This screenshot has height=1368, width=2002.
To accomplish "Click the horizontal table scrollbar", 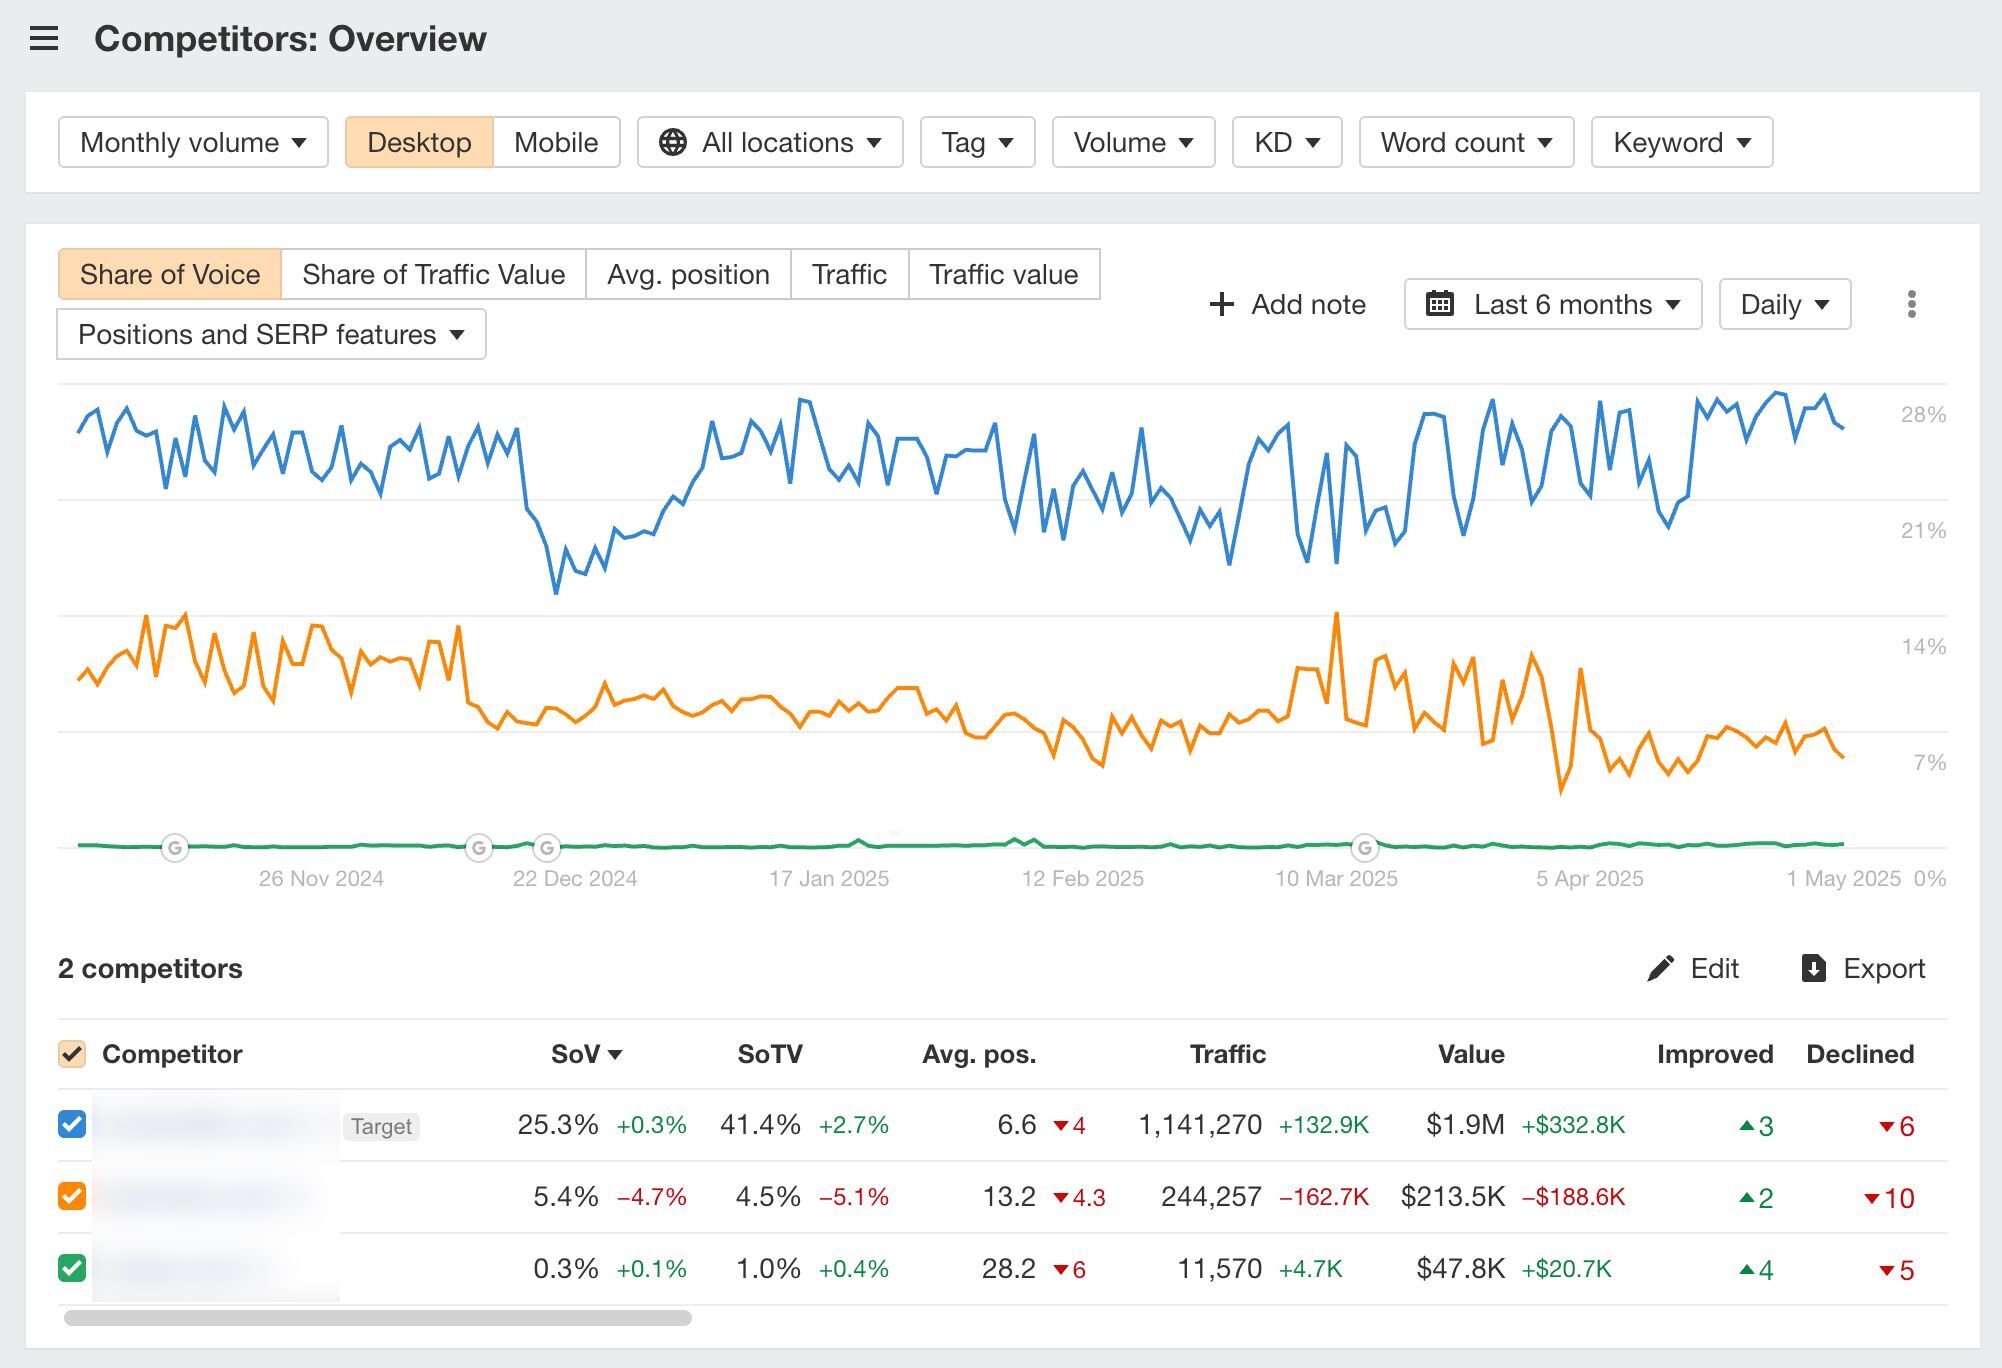I will [378, 1318].
